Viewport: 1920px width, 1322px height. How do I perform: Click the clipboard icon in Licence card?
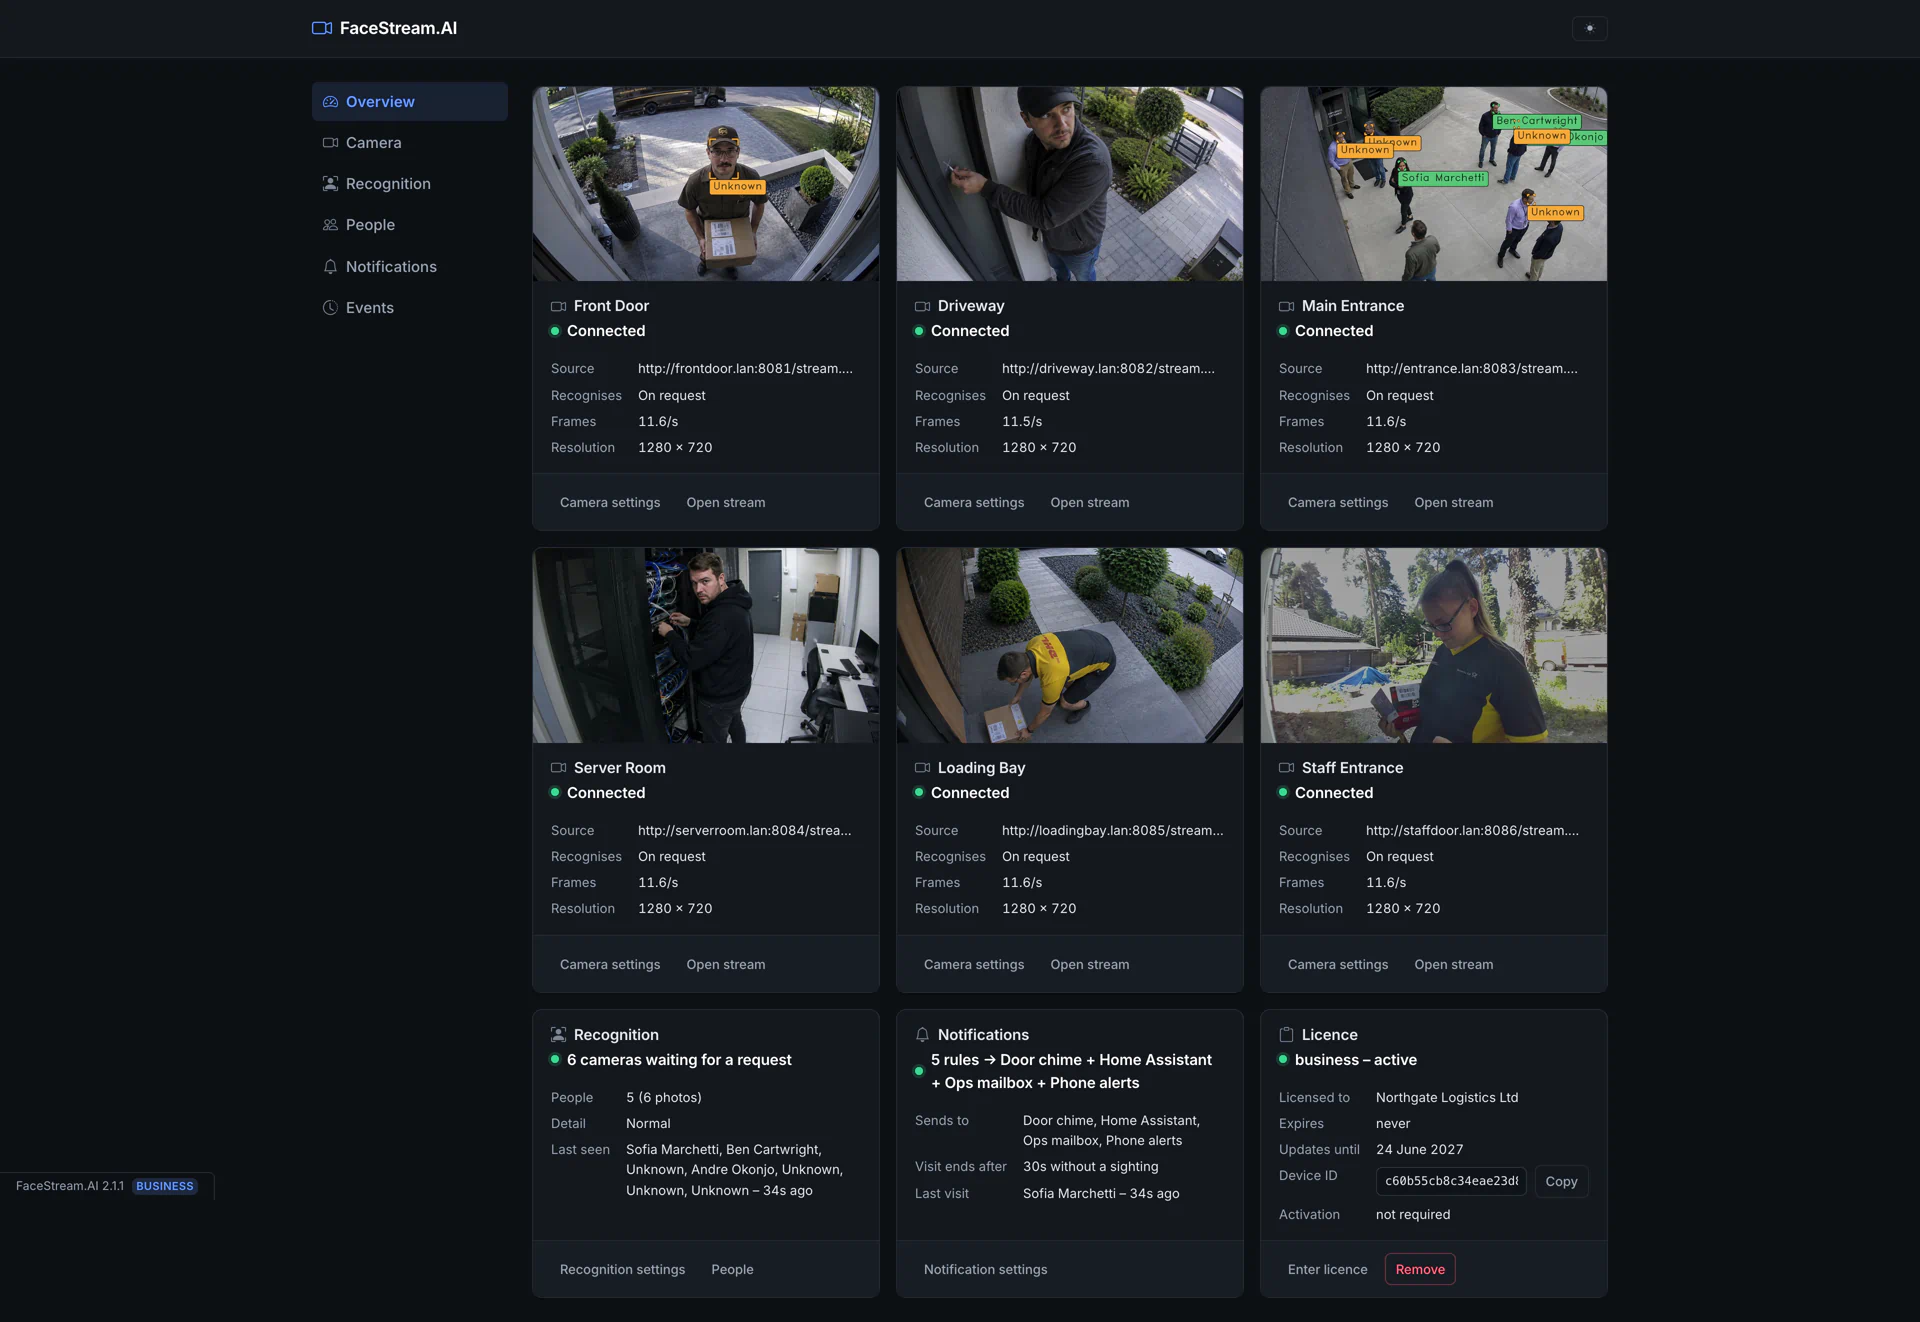pyautogui.click(x=1287, y=1035)
